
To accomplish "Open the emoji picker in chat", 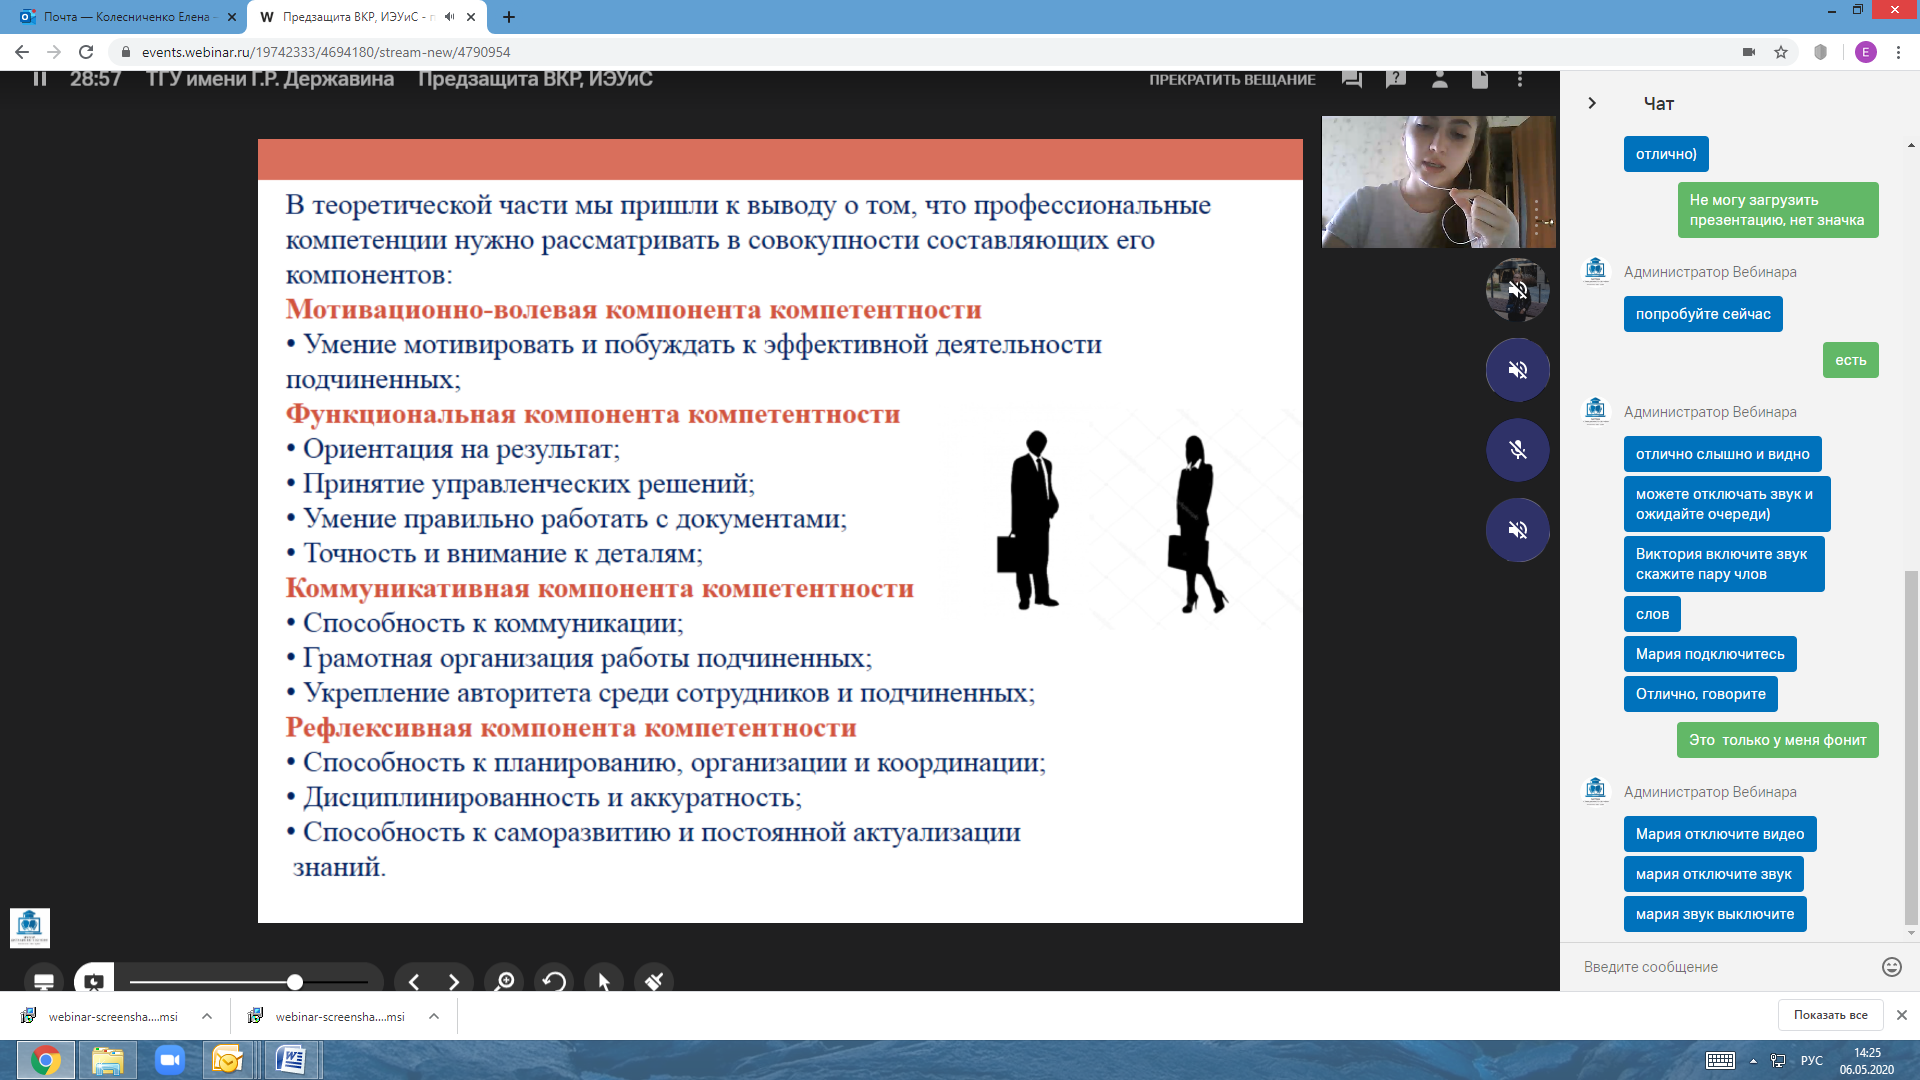I will (1891, 967).
